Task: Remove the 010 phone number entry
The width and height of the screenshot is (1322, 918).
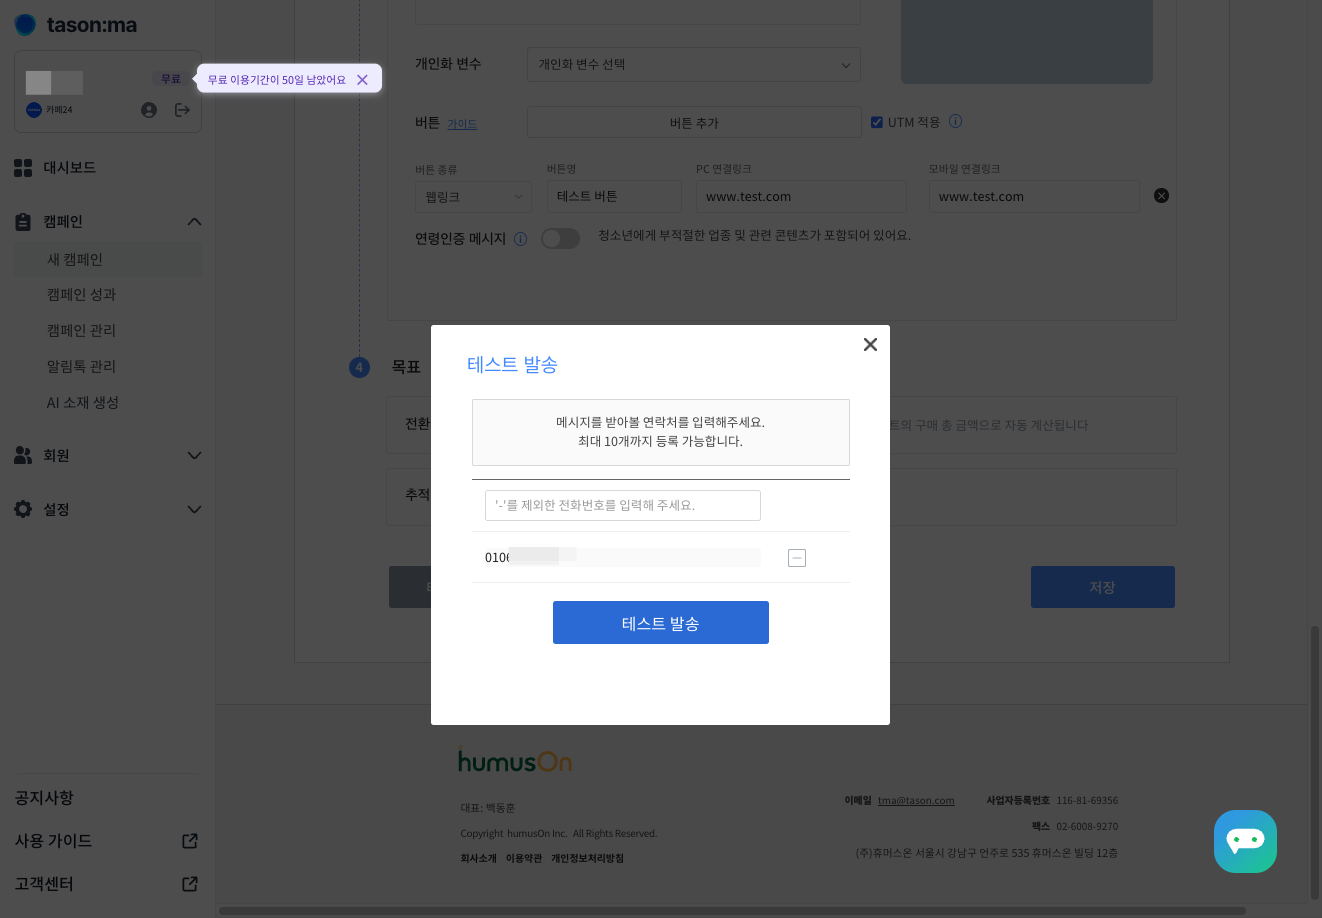Action: point(797,558)
